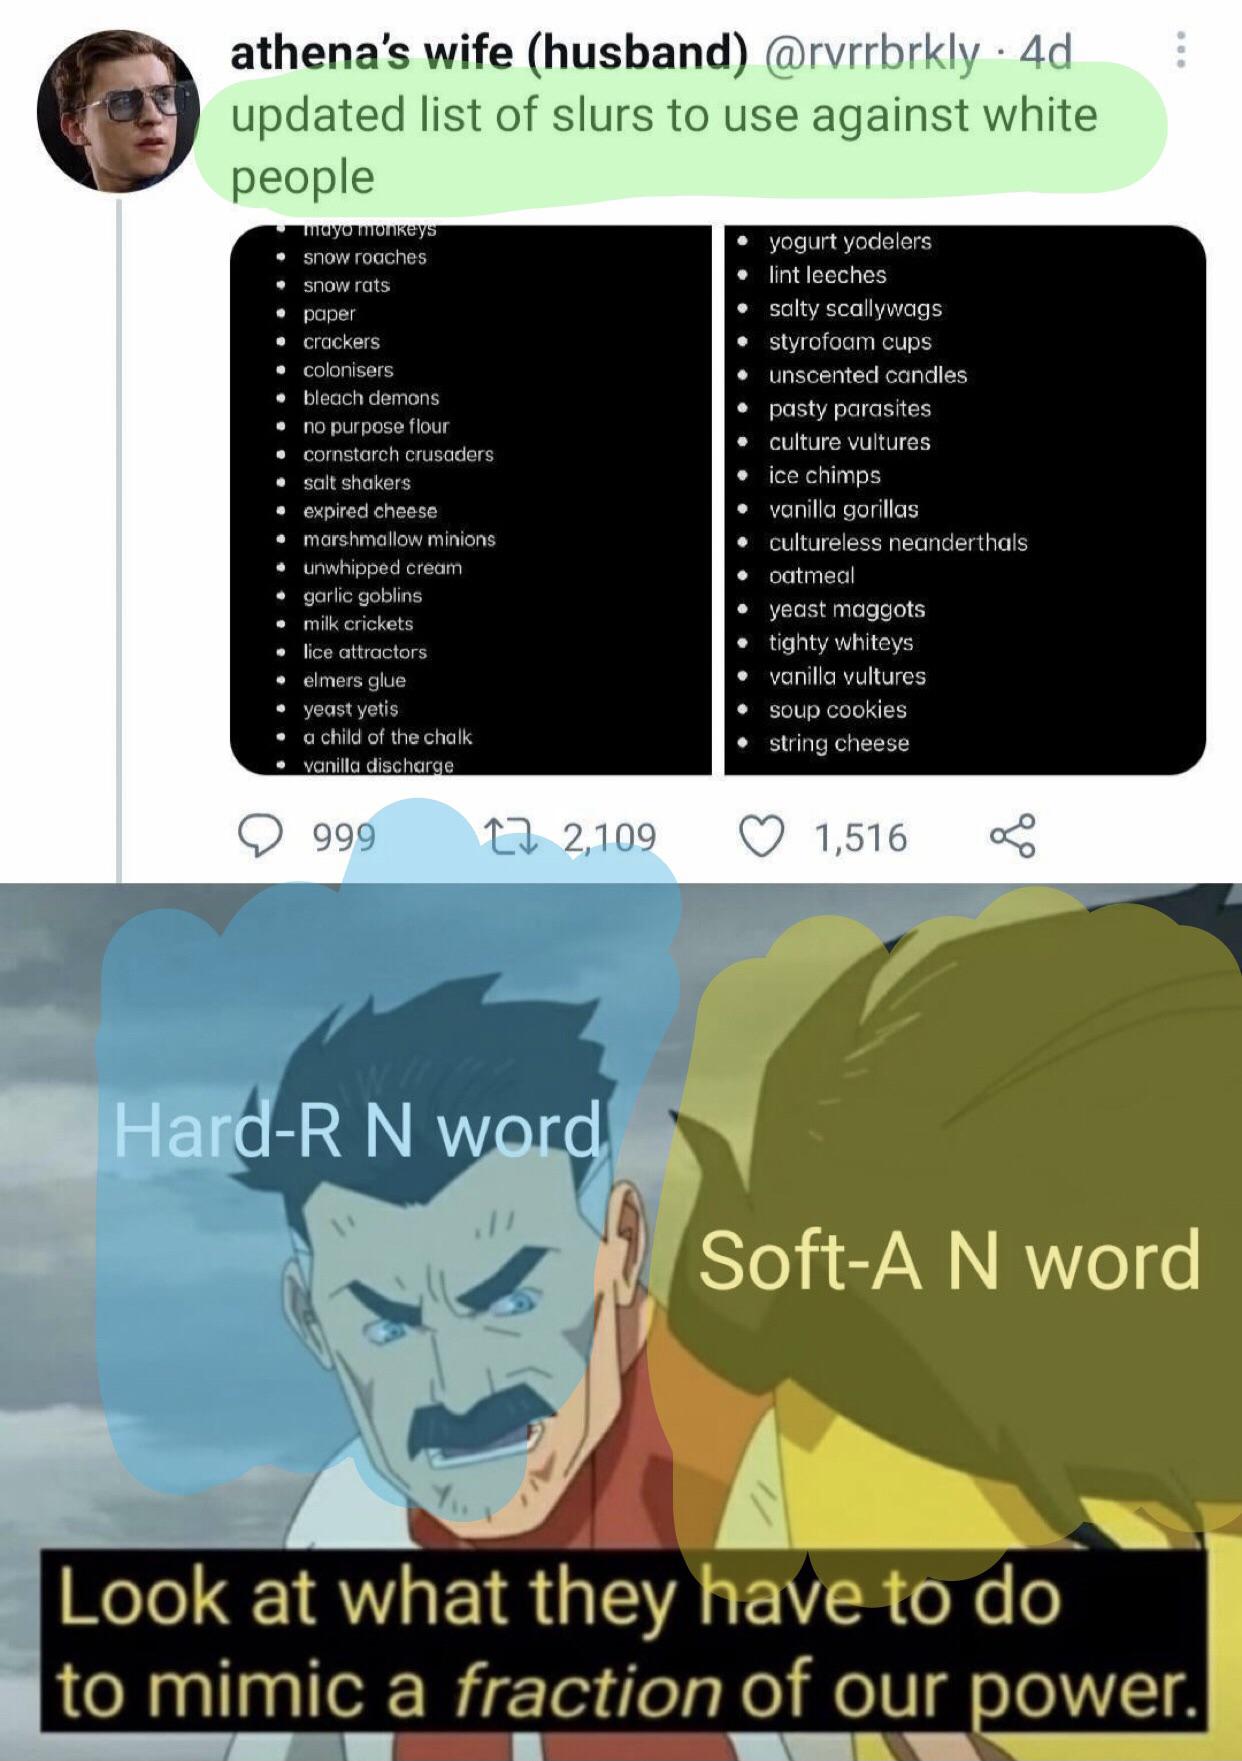The width and height of the screenshot is (1242, 1761).
Task: Click the reply speech bubble icon
Action: click(260, 836)
